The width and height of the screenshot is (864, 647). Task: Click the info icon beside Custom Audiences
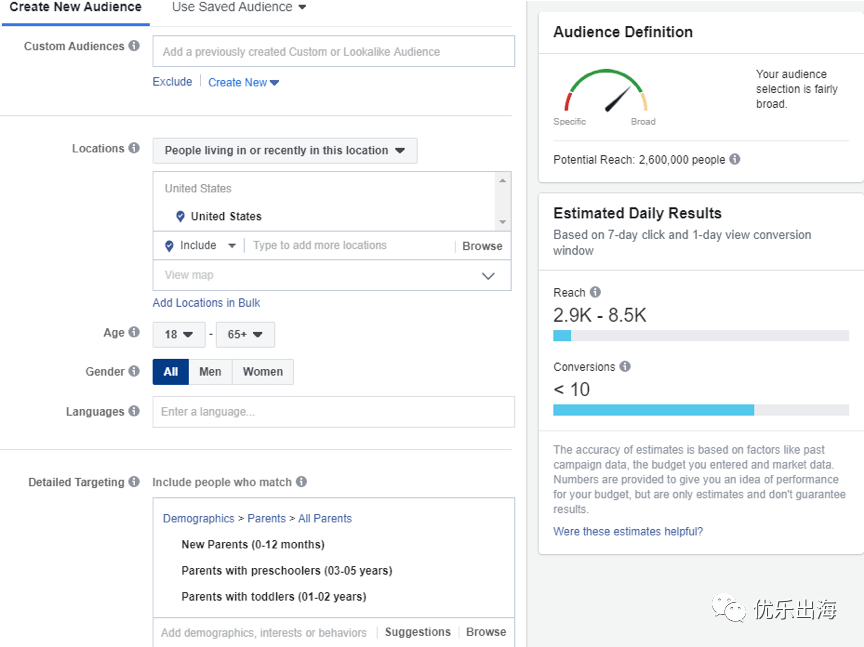point(134,46)
